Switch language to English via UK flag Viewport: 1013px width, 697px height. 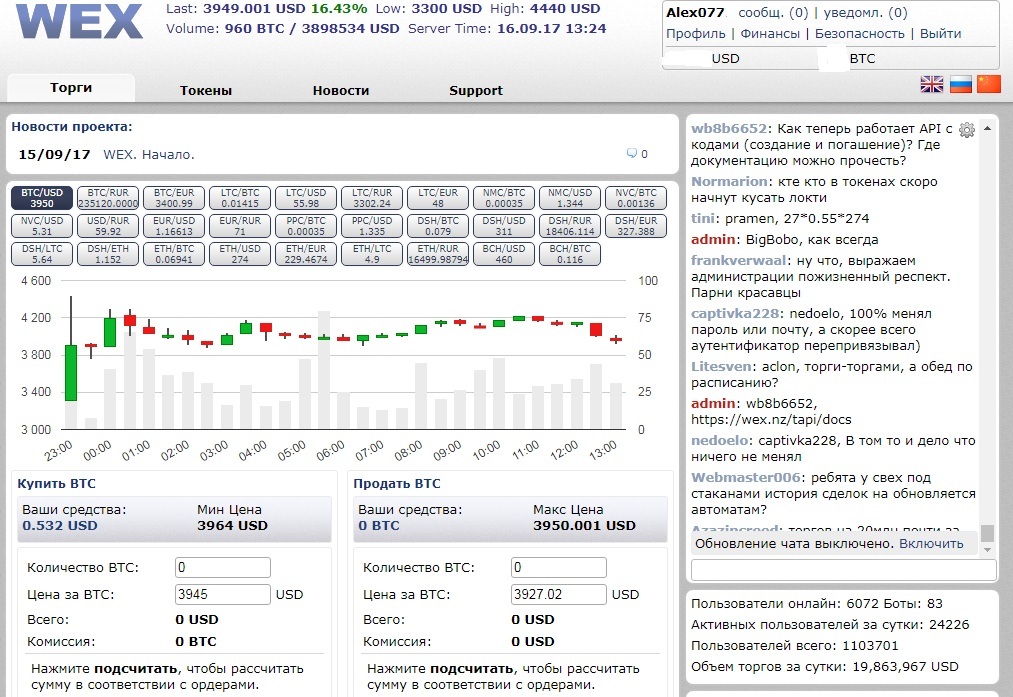(x=932, y=84)
